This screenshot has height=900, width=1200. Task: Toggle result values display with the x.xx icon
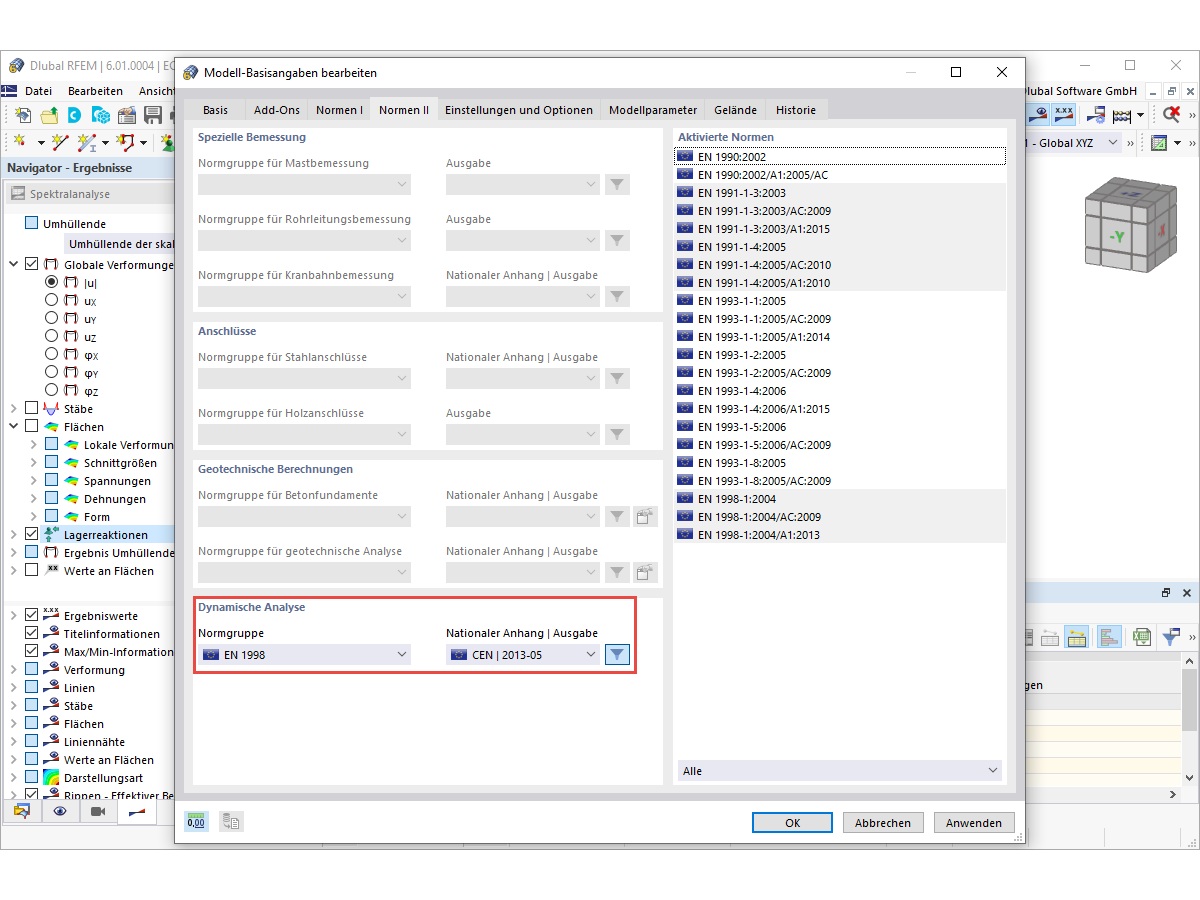tap(1063, 113)
